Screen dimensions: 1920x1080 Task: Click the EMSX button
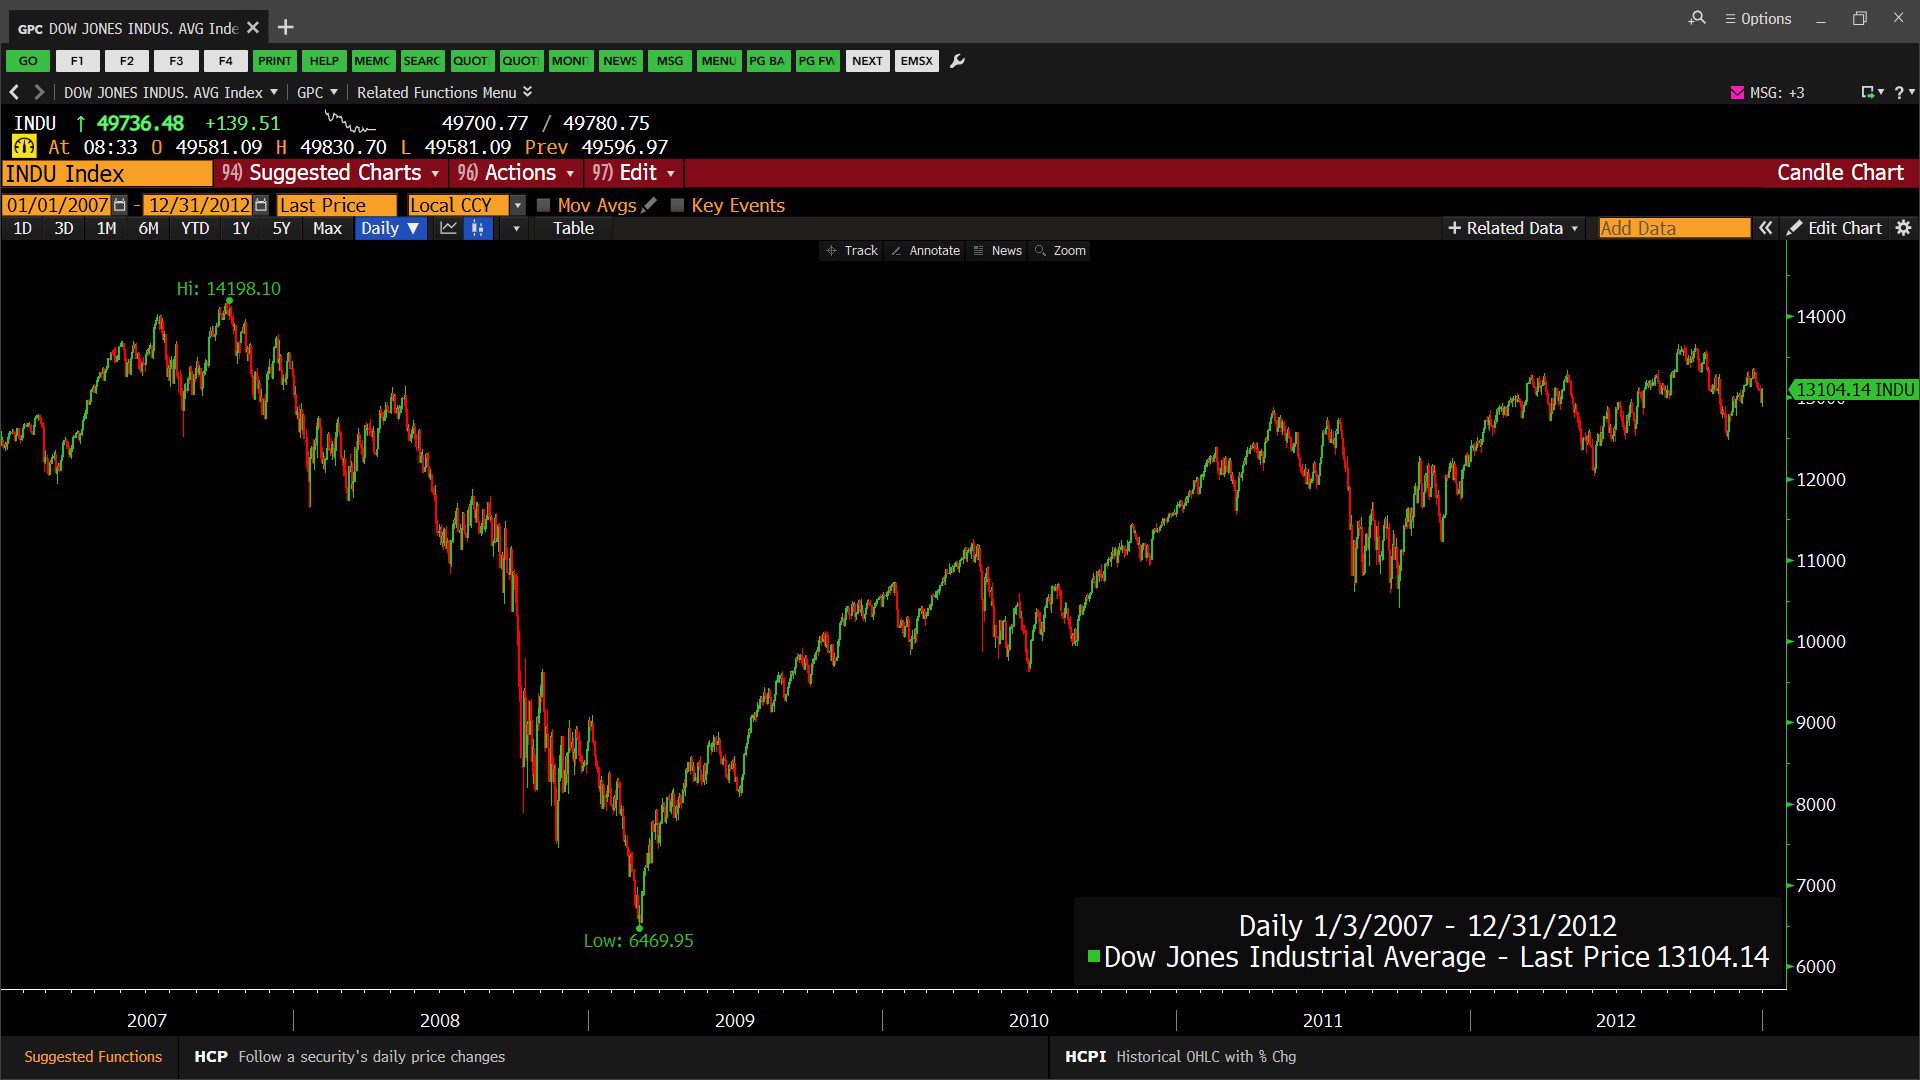(x=917, y=61)
